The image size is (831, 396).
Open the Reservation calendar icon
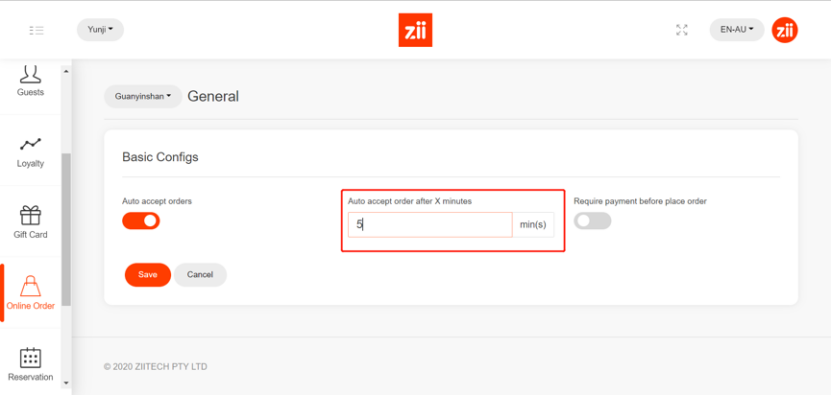pyautogui.click(x=30, y=358)
